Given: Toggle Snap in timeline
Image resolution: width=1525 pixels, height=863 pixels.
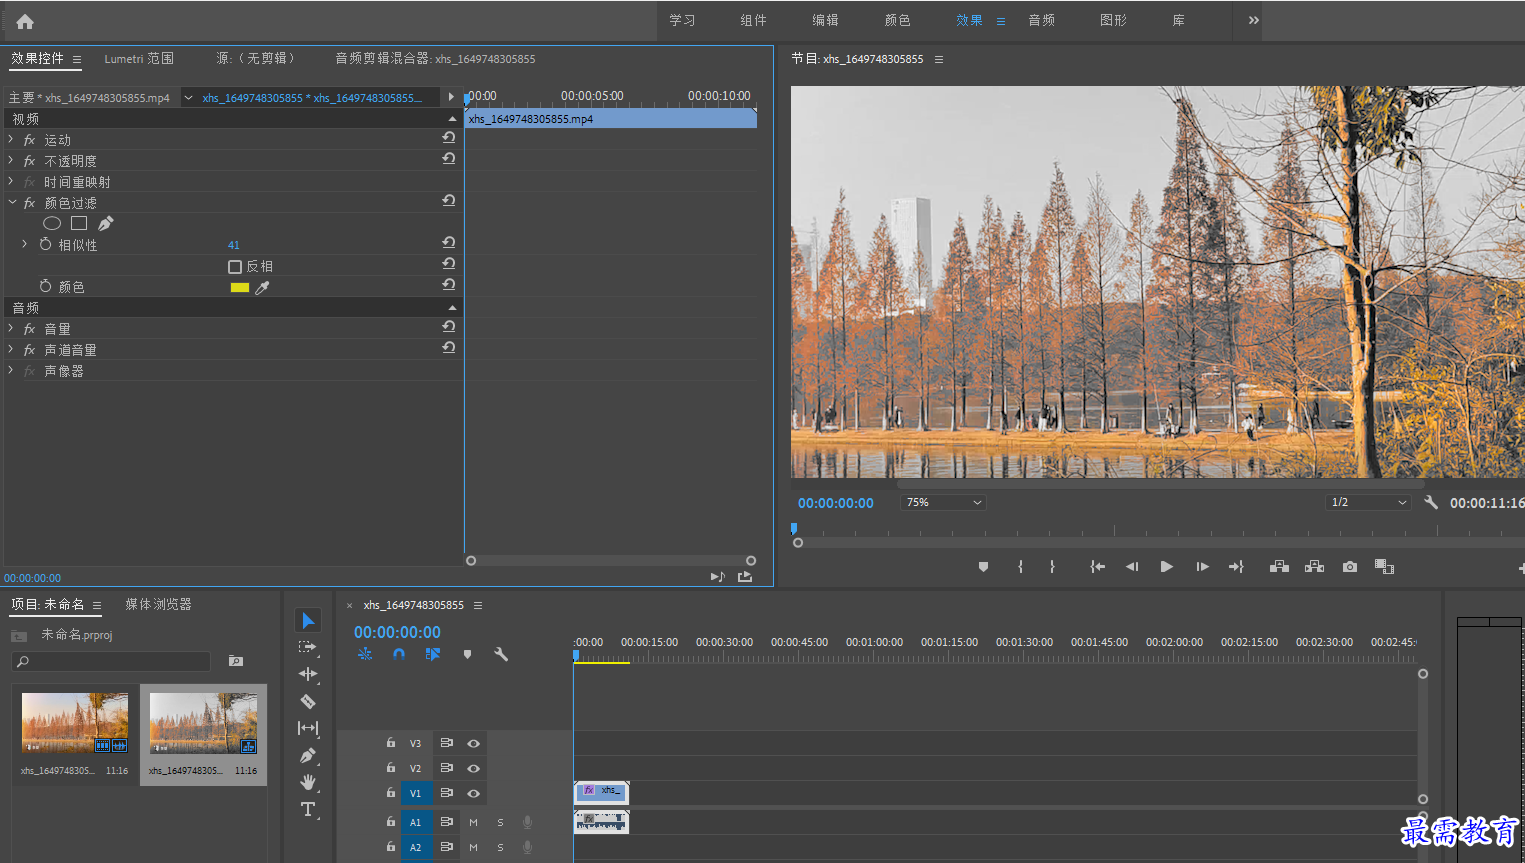Looking at the screenshot, I should tap(399, 654).
